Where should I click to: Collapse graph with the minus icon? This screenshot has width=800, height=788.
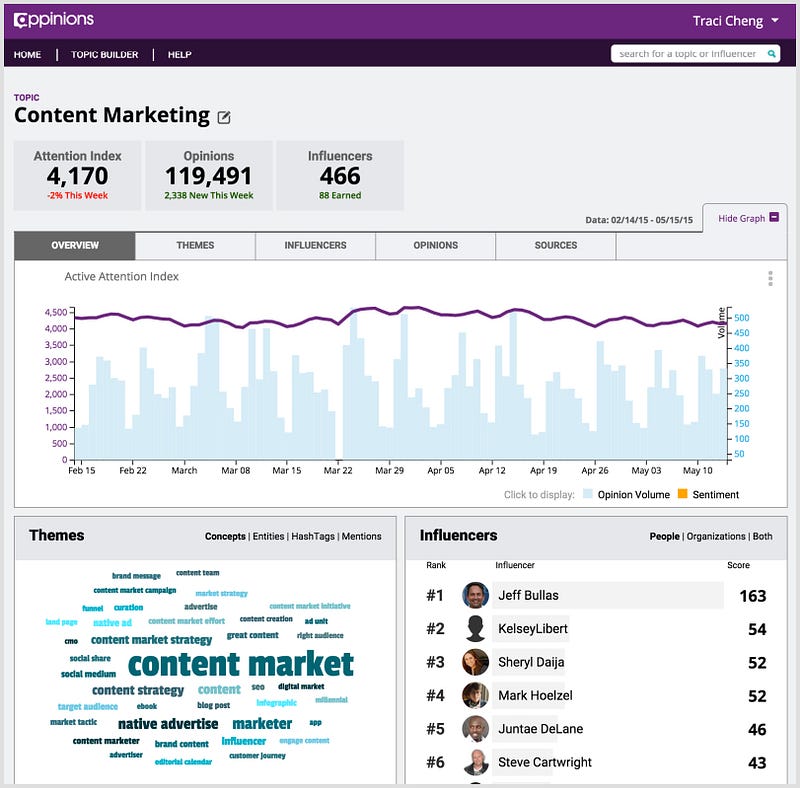pos(774,217)
